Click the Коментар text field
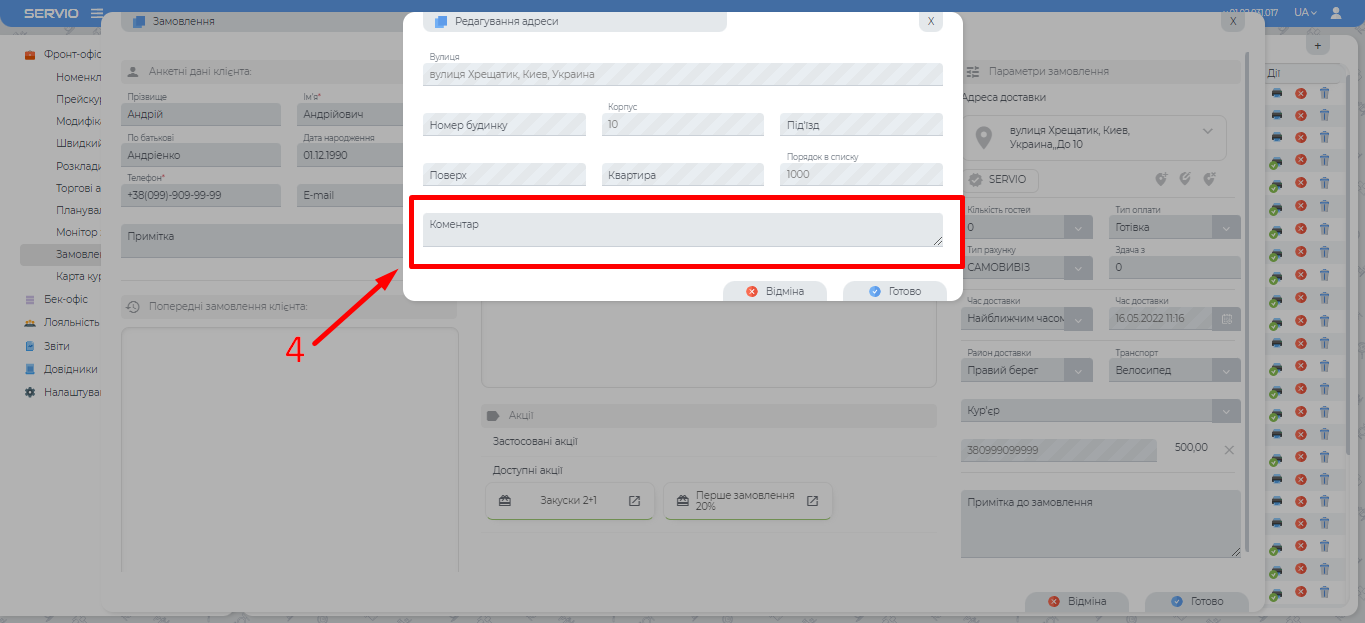The width and height of the screenshot is (1365, 623). (682, 229)
